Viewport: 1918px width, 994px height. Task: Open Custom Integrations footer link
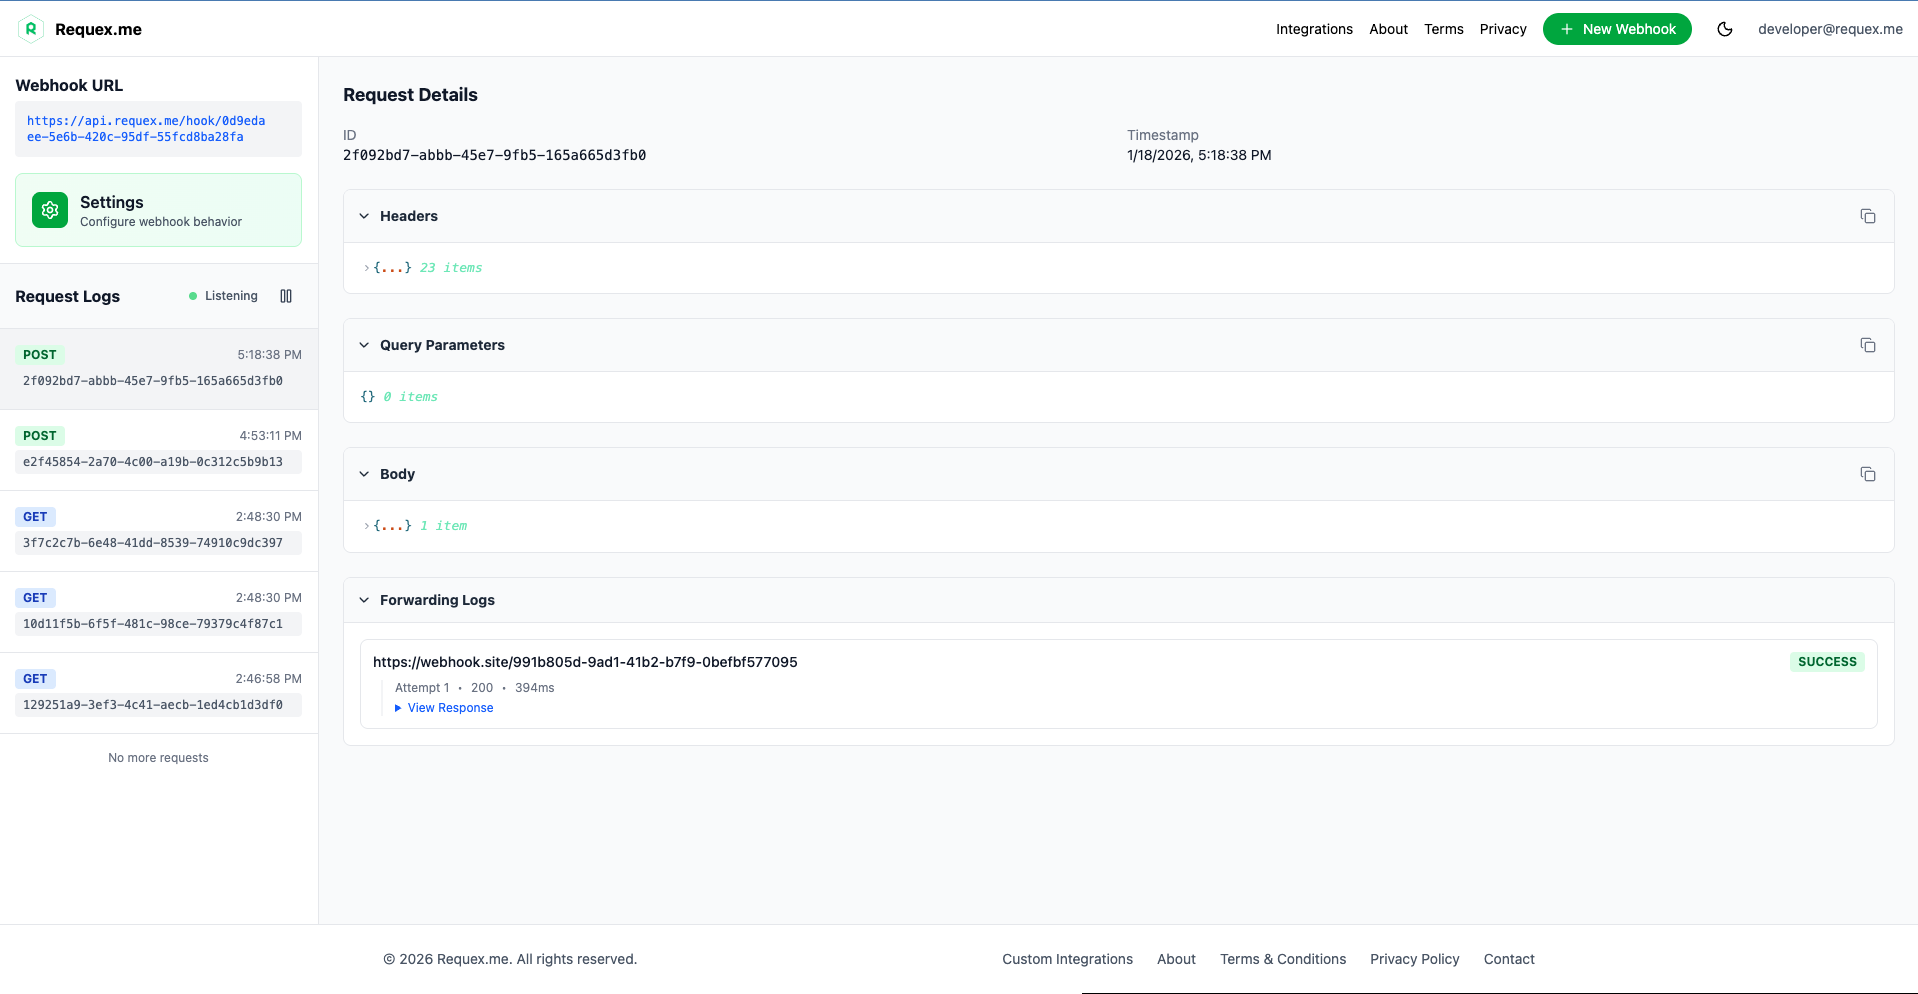coord(1067,959)
